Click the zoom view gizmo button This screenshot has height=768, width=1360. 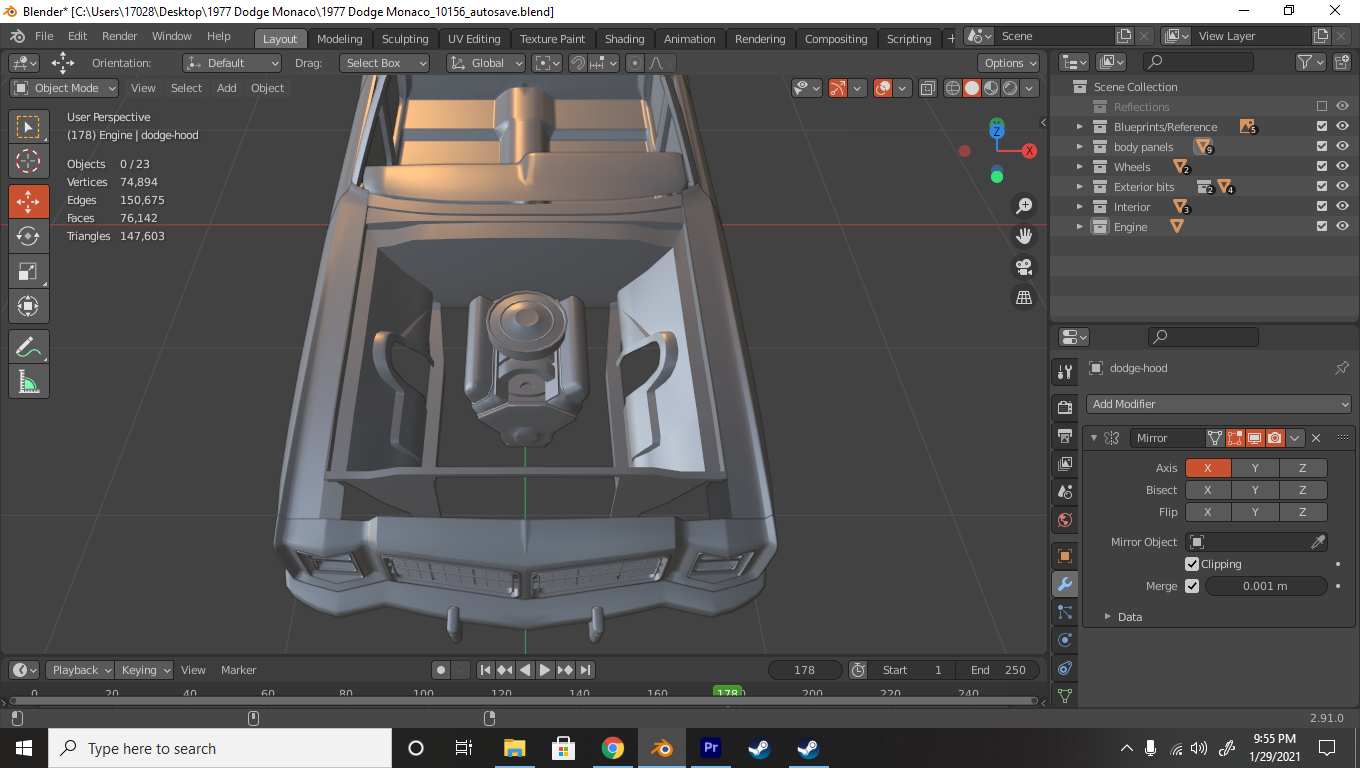tap(1024, 206)
